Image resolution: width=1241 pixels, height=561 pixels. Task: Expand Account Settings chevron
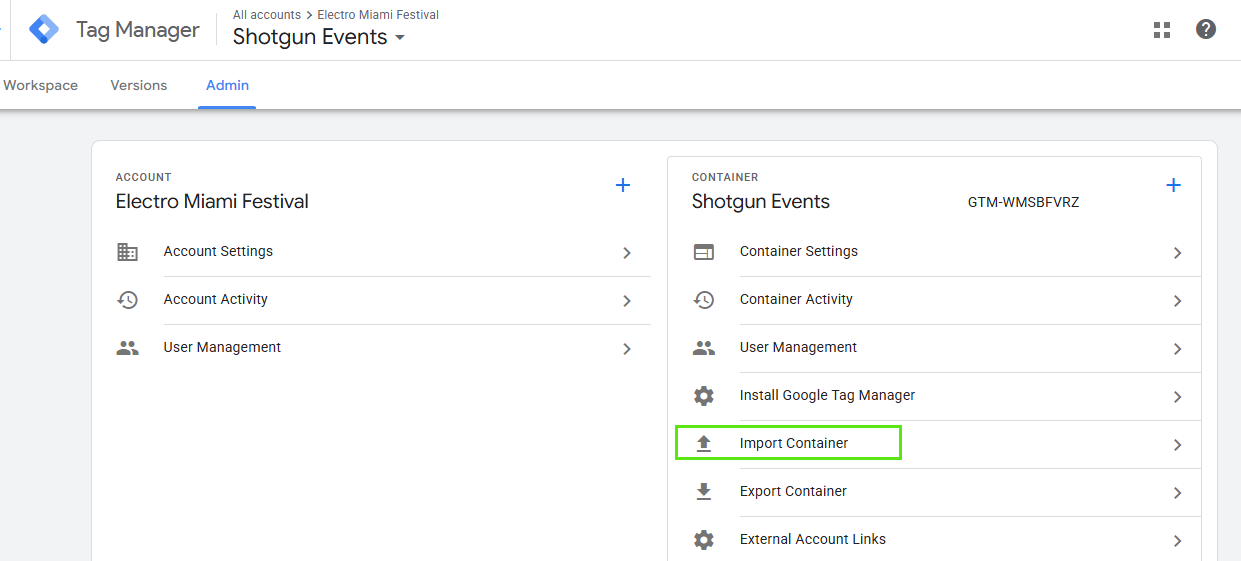627,253
